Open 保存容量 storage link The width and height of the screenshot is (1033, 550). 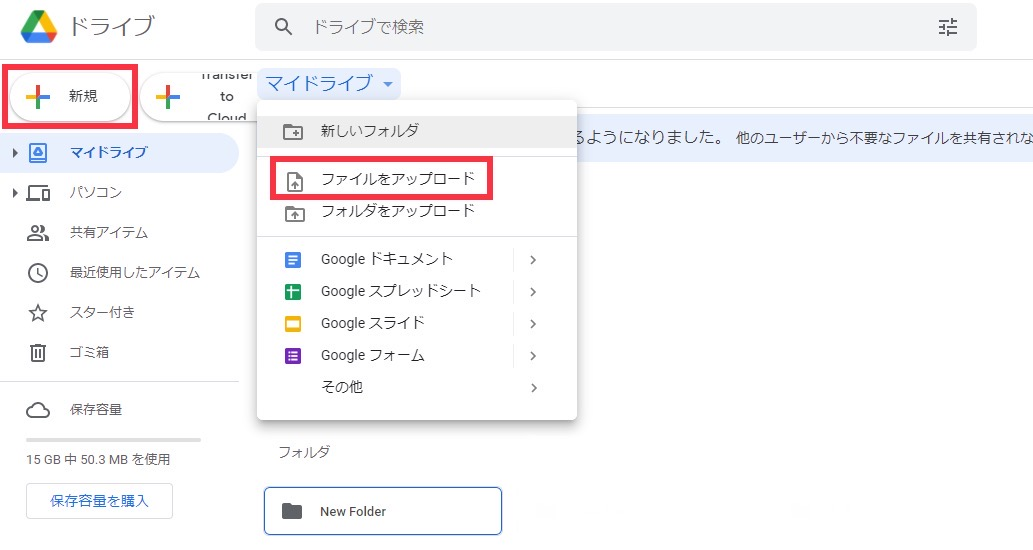coord(96,410)
